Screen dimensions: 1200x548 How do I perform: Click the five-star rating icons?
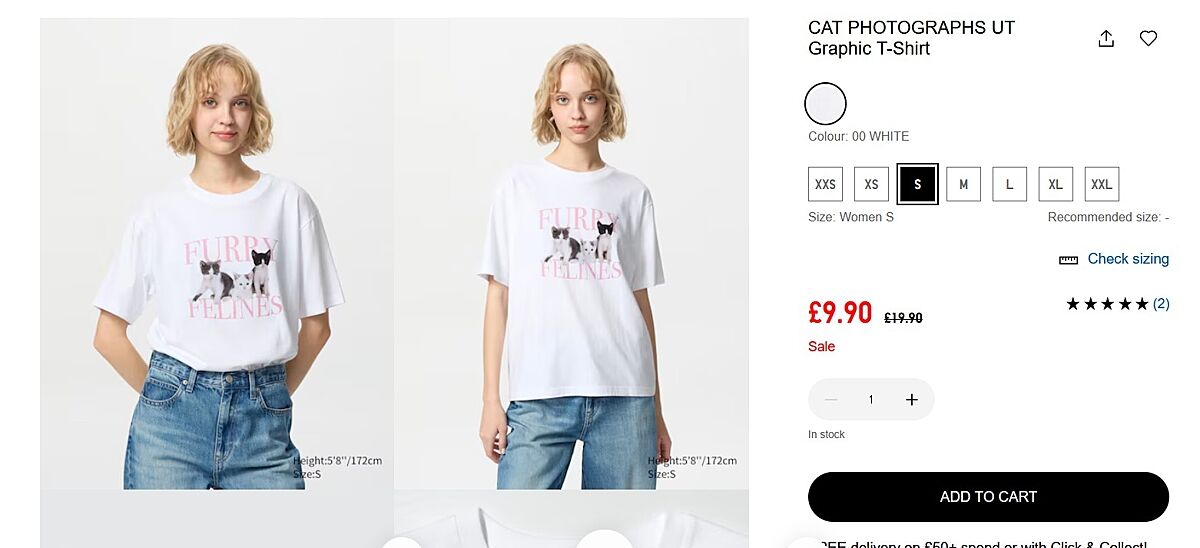click(x=1107, y=304)
